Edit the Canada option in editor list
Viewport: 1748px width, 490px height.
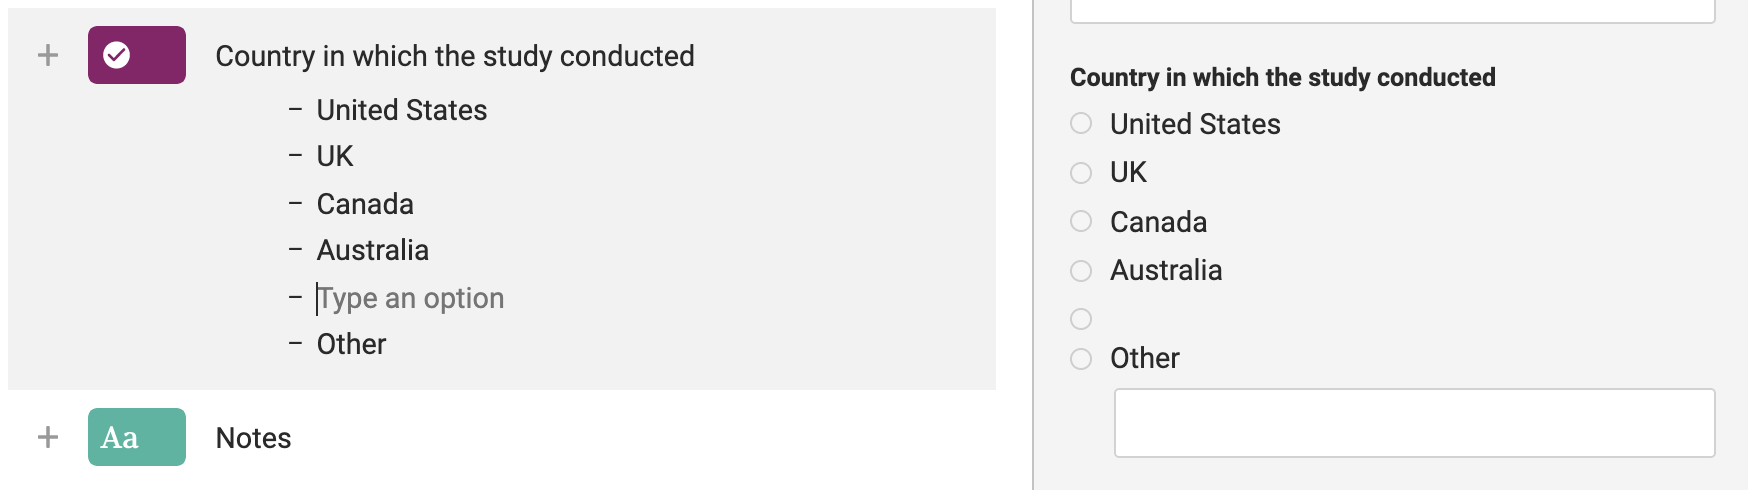(x=365, y=204)
